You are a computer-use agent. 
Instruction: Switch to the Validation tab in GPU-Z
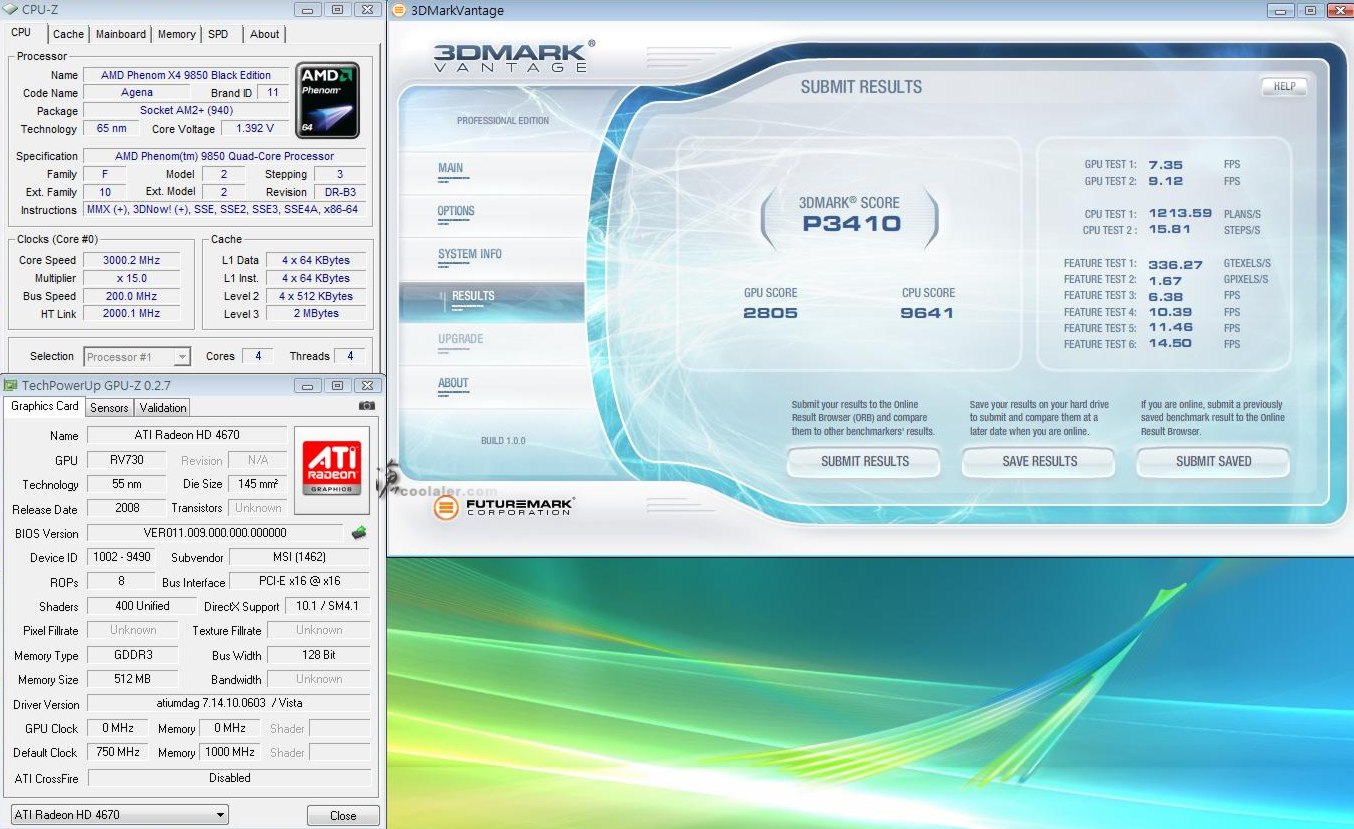(163, 407)
